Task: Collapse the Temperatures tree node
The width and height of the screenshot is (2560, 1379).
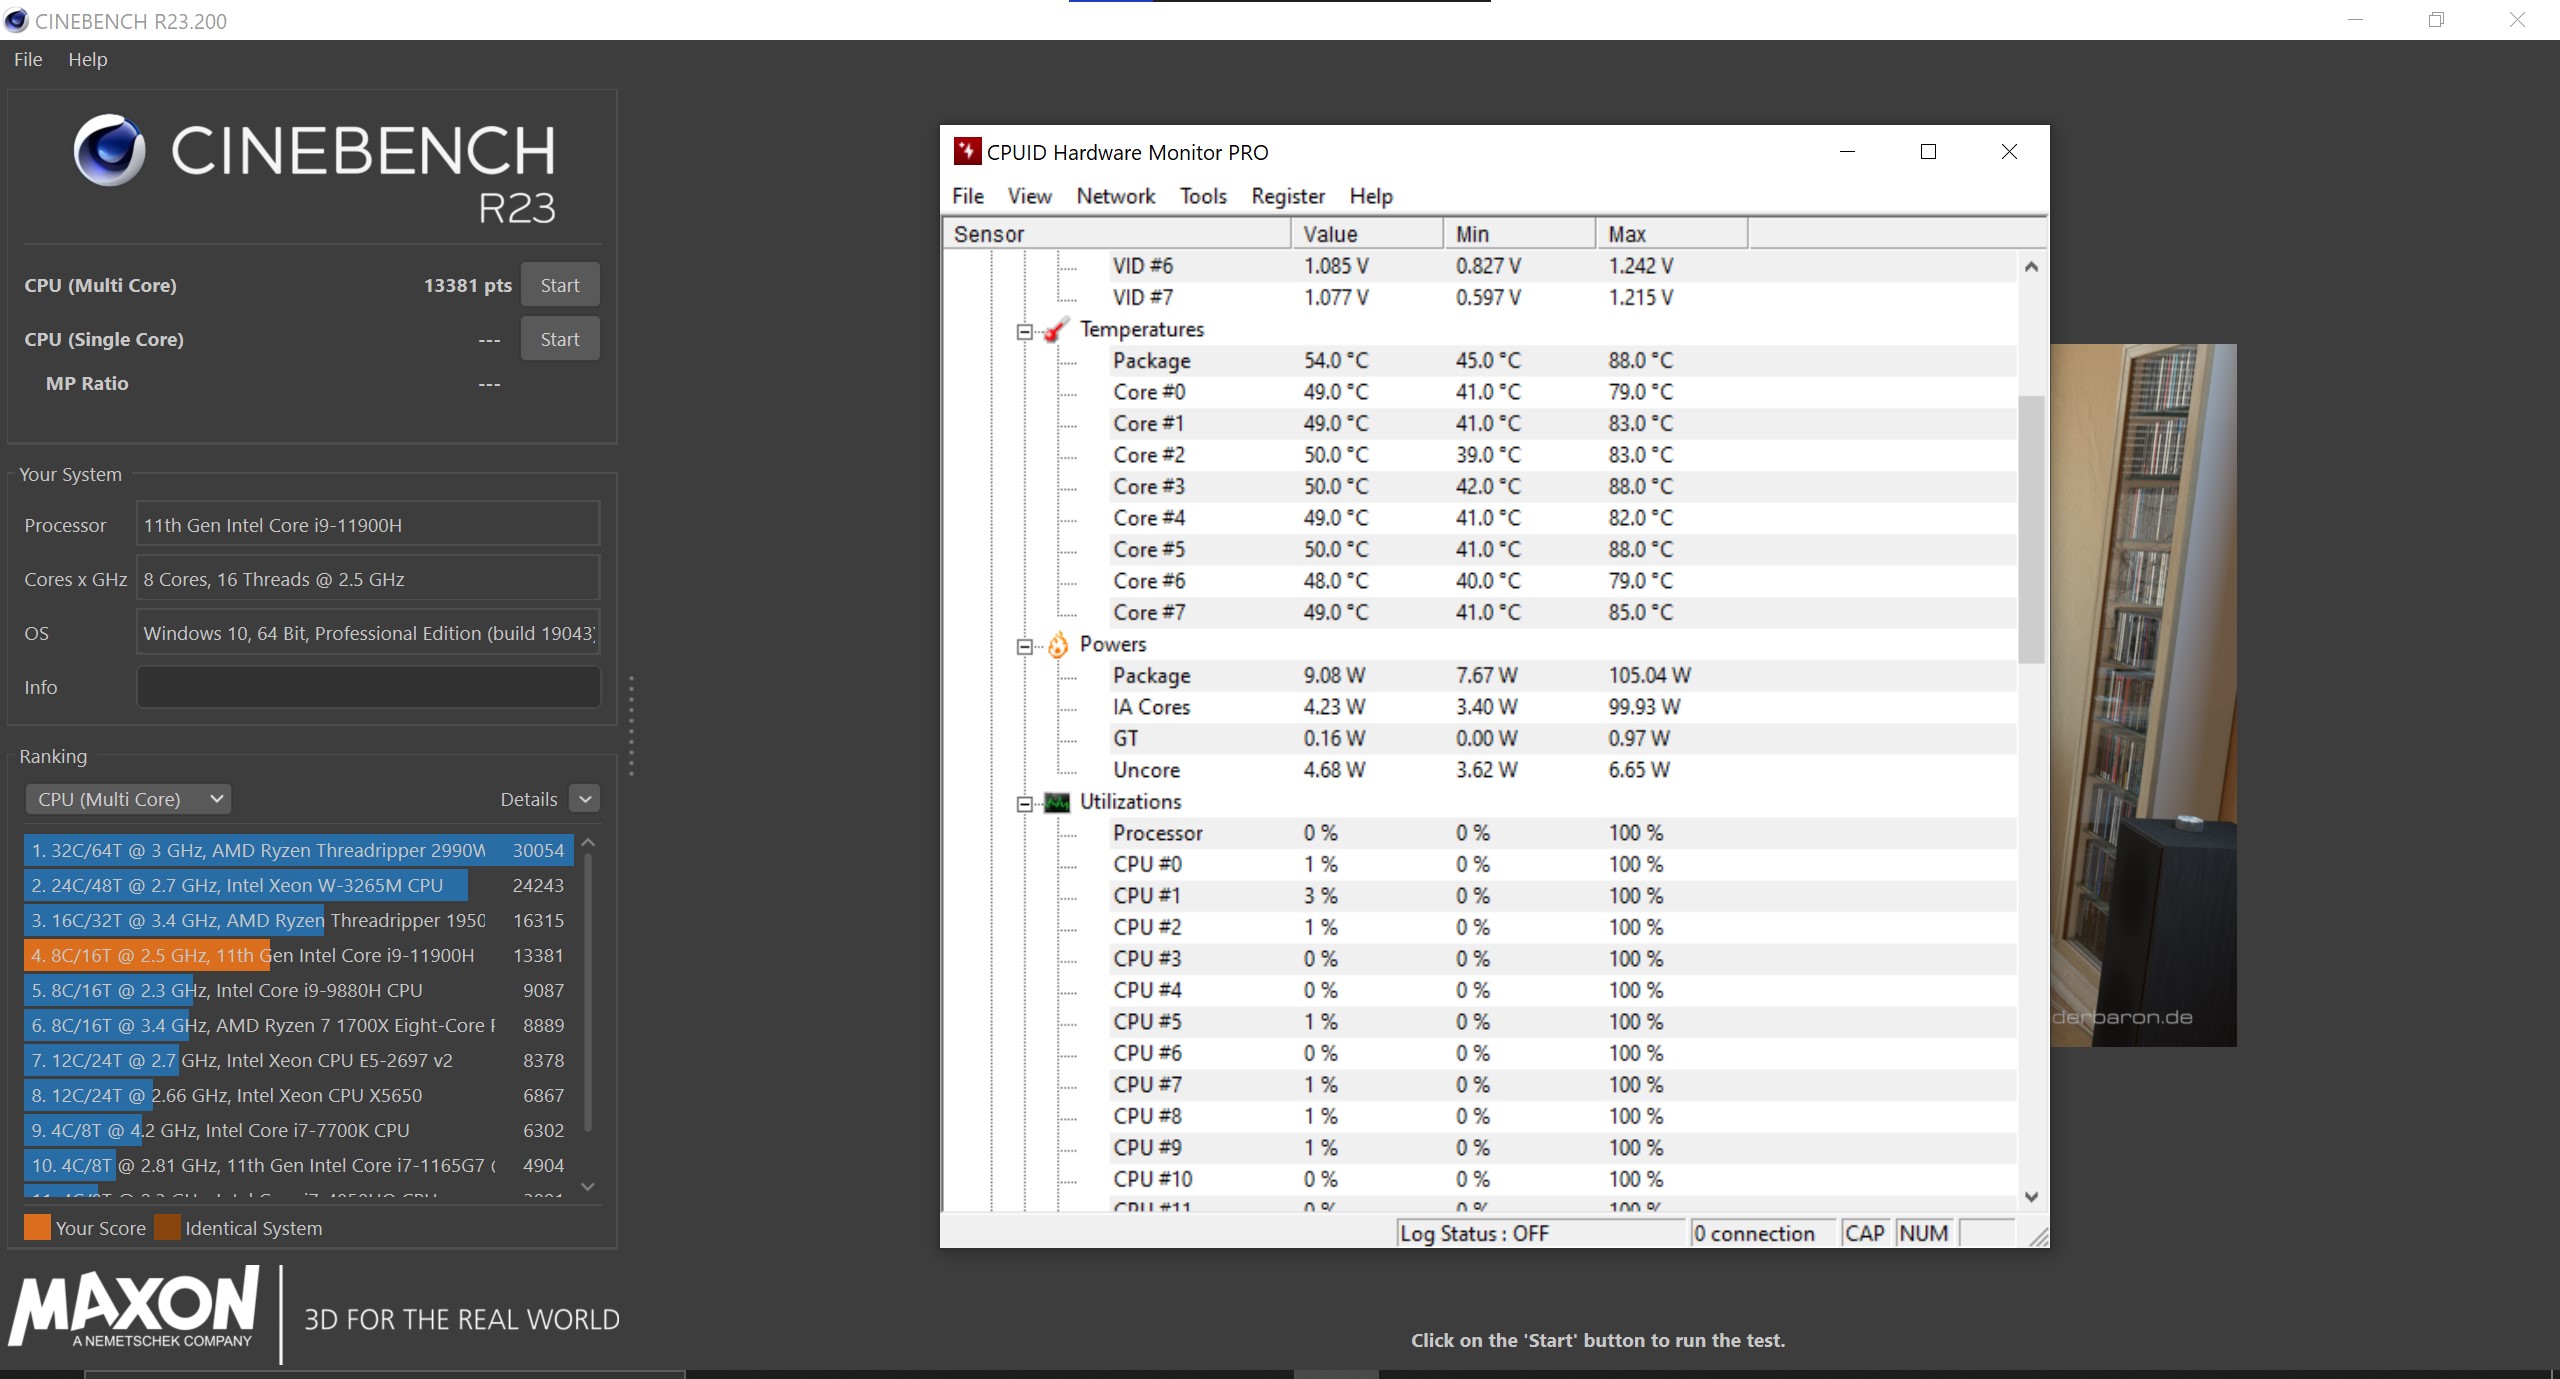Action: (1024, 331)
